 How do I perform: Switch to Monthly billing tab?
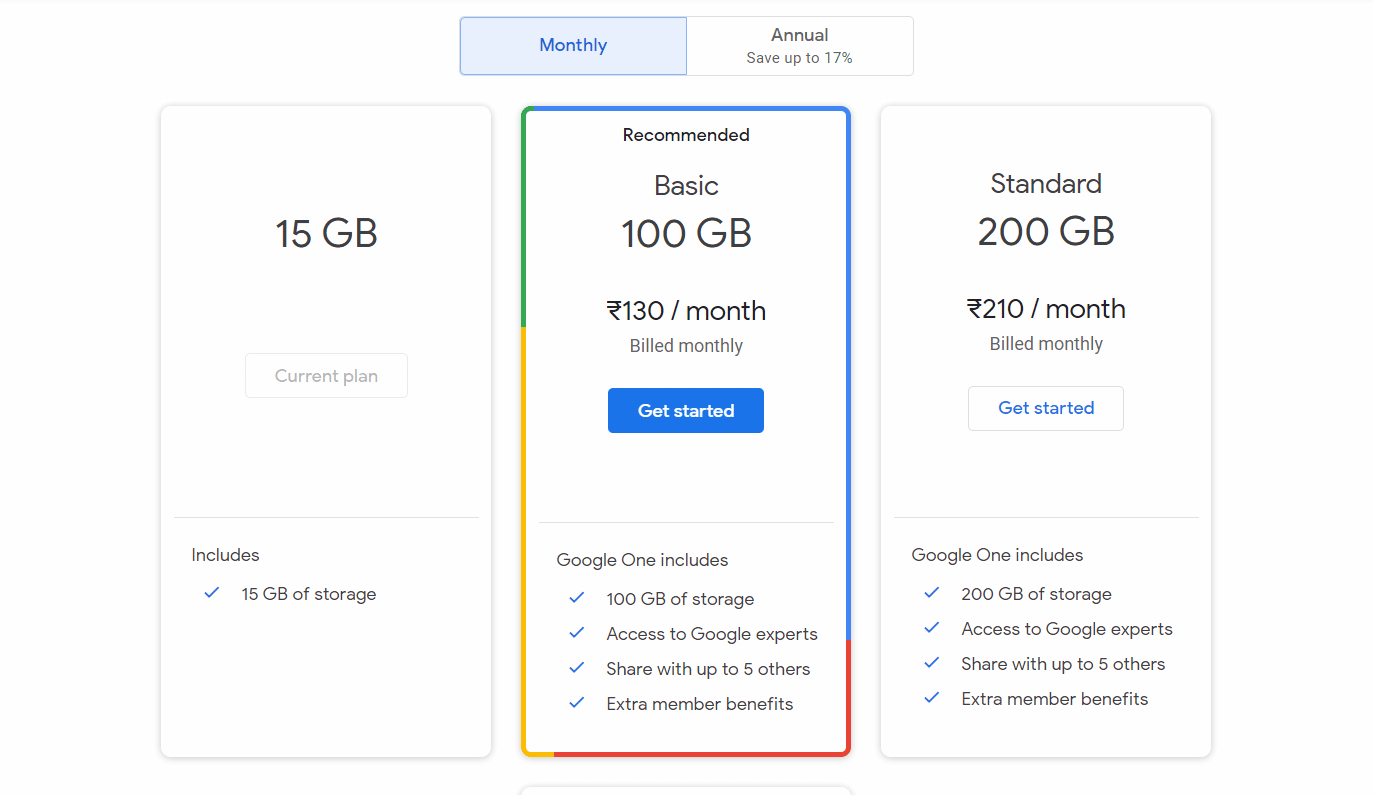click(x=573, y=46)
